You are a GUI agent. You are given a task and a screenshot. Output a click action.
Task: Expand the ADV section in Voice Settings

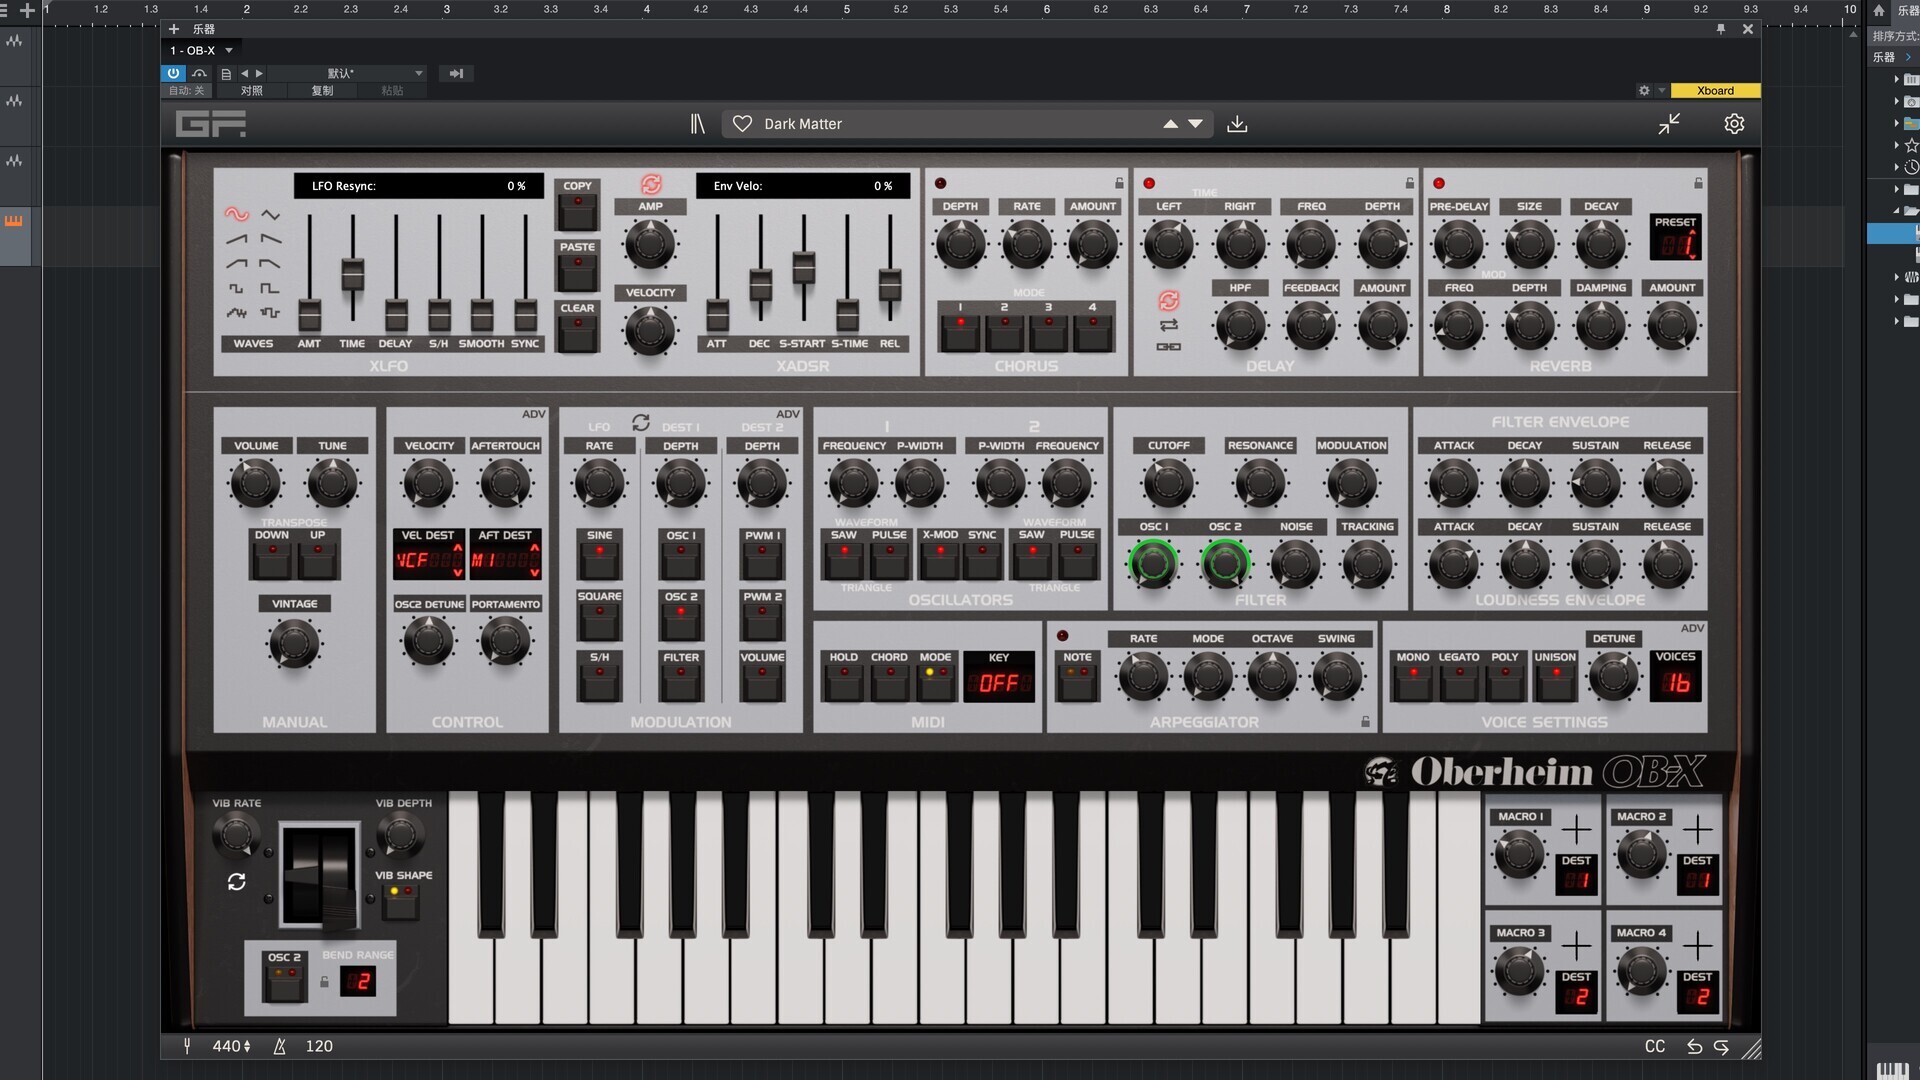[1692, 628]
